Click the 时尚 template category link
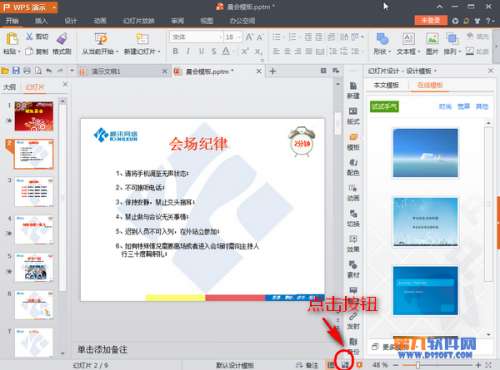Viewport: 500px width, 370px height. pos(445,106)
